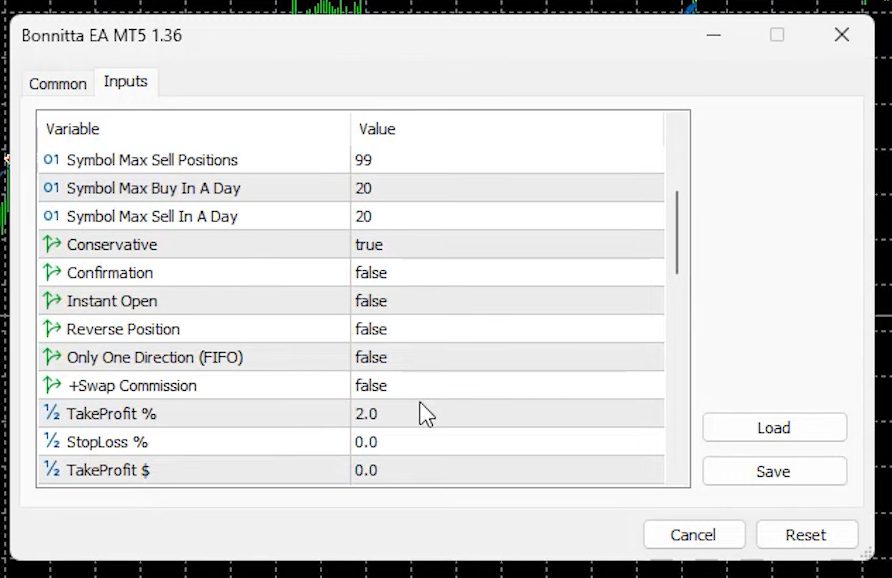Click the boolean icon next to Reverse Position
The image size is (892, 578).
point(52,329)
